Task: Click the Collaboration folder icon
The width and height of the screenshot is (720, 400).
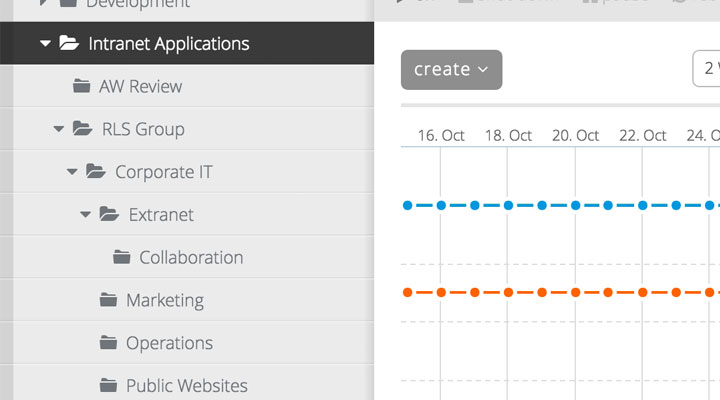Action: [x=122, y=257]
